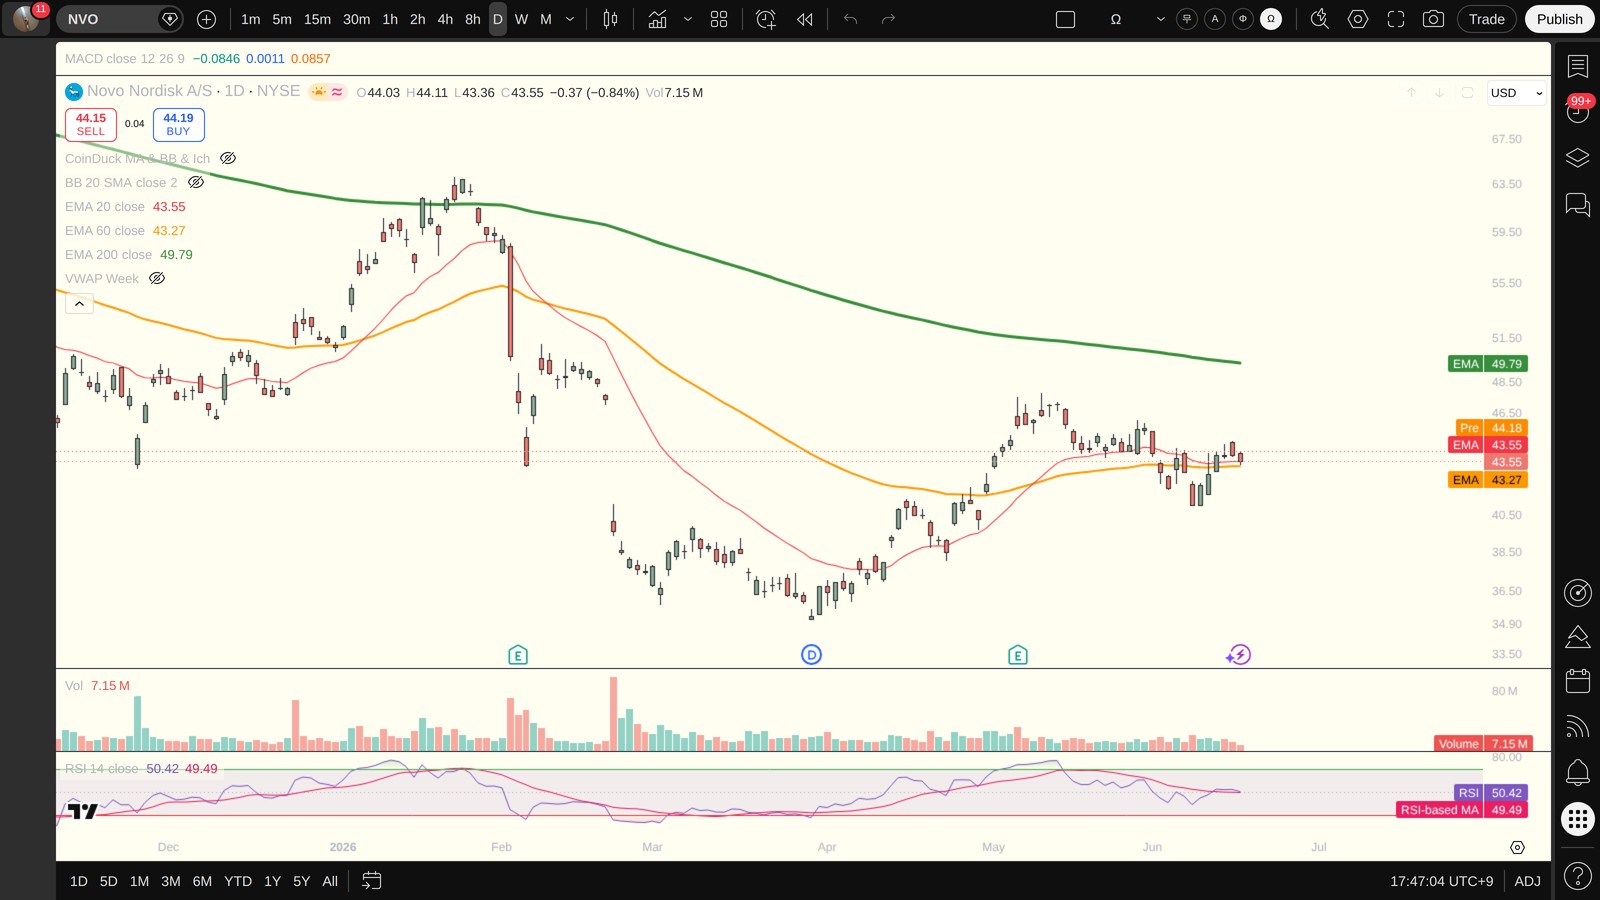This screenshot has width=1600, height=900.
Task: Show the VWAP Week indicator
Action: 157,278
